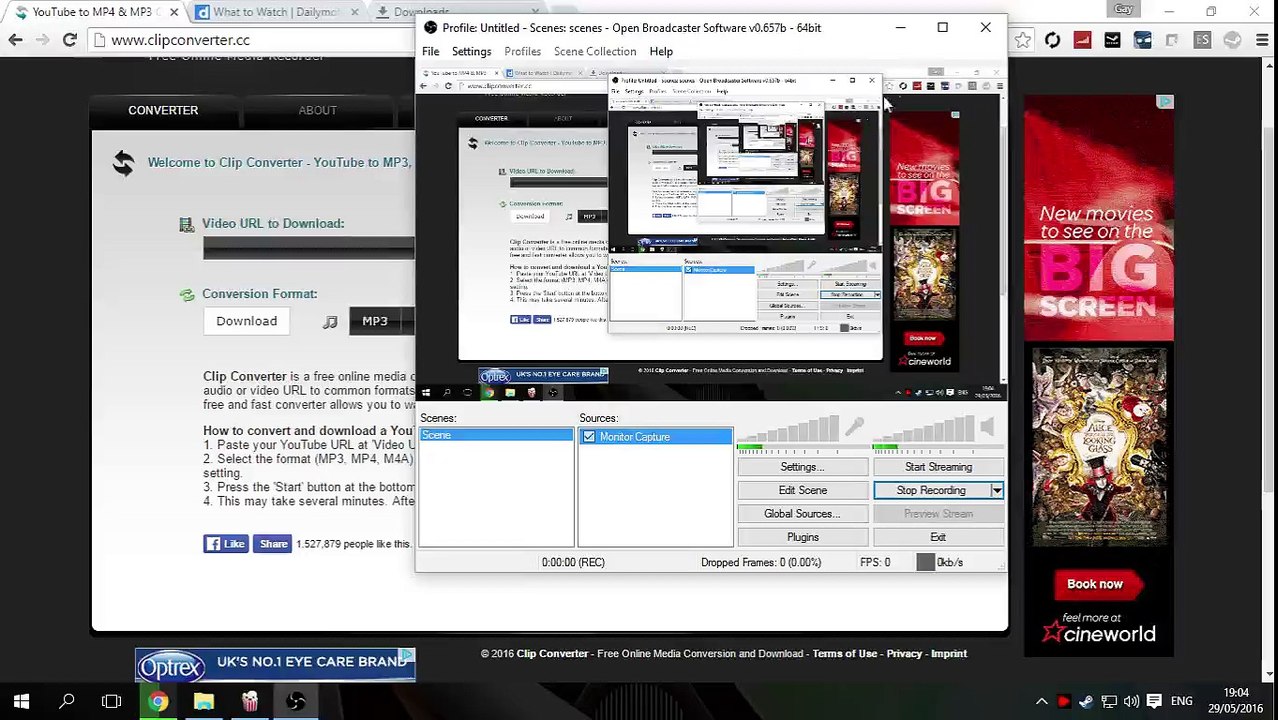1278x720 pixels.
Task: Select Scene in the Scenes list
Action: 496,436
